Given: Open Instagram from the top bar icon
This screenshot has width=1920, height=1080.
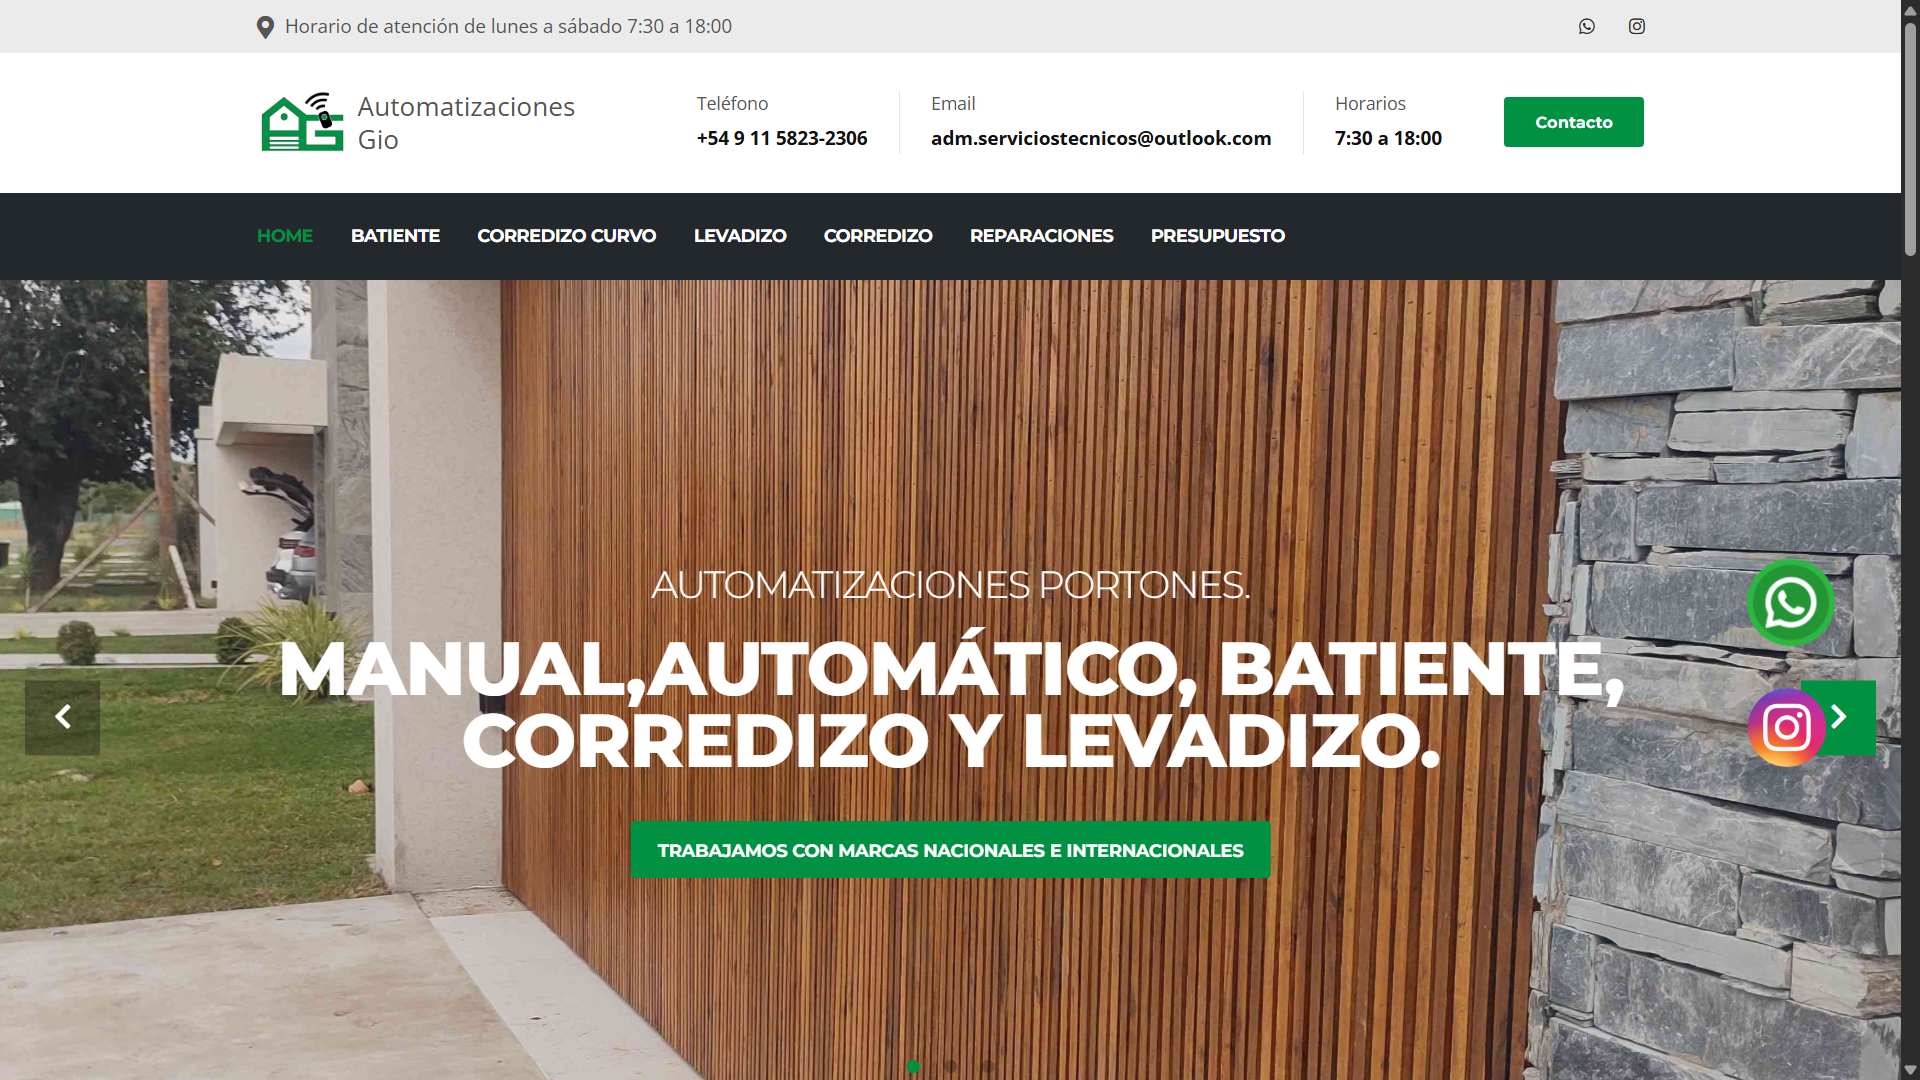Looking at the screenshot, I should point(1637,26).
